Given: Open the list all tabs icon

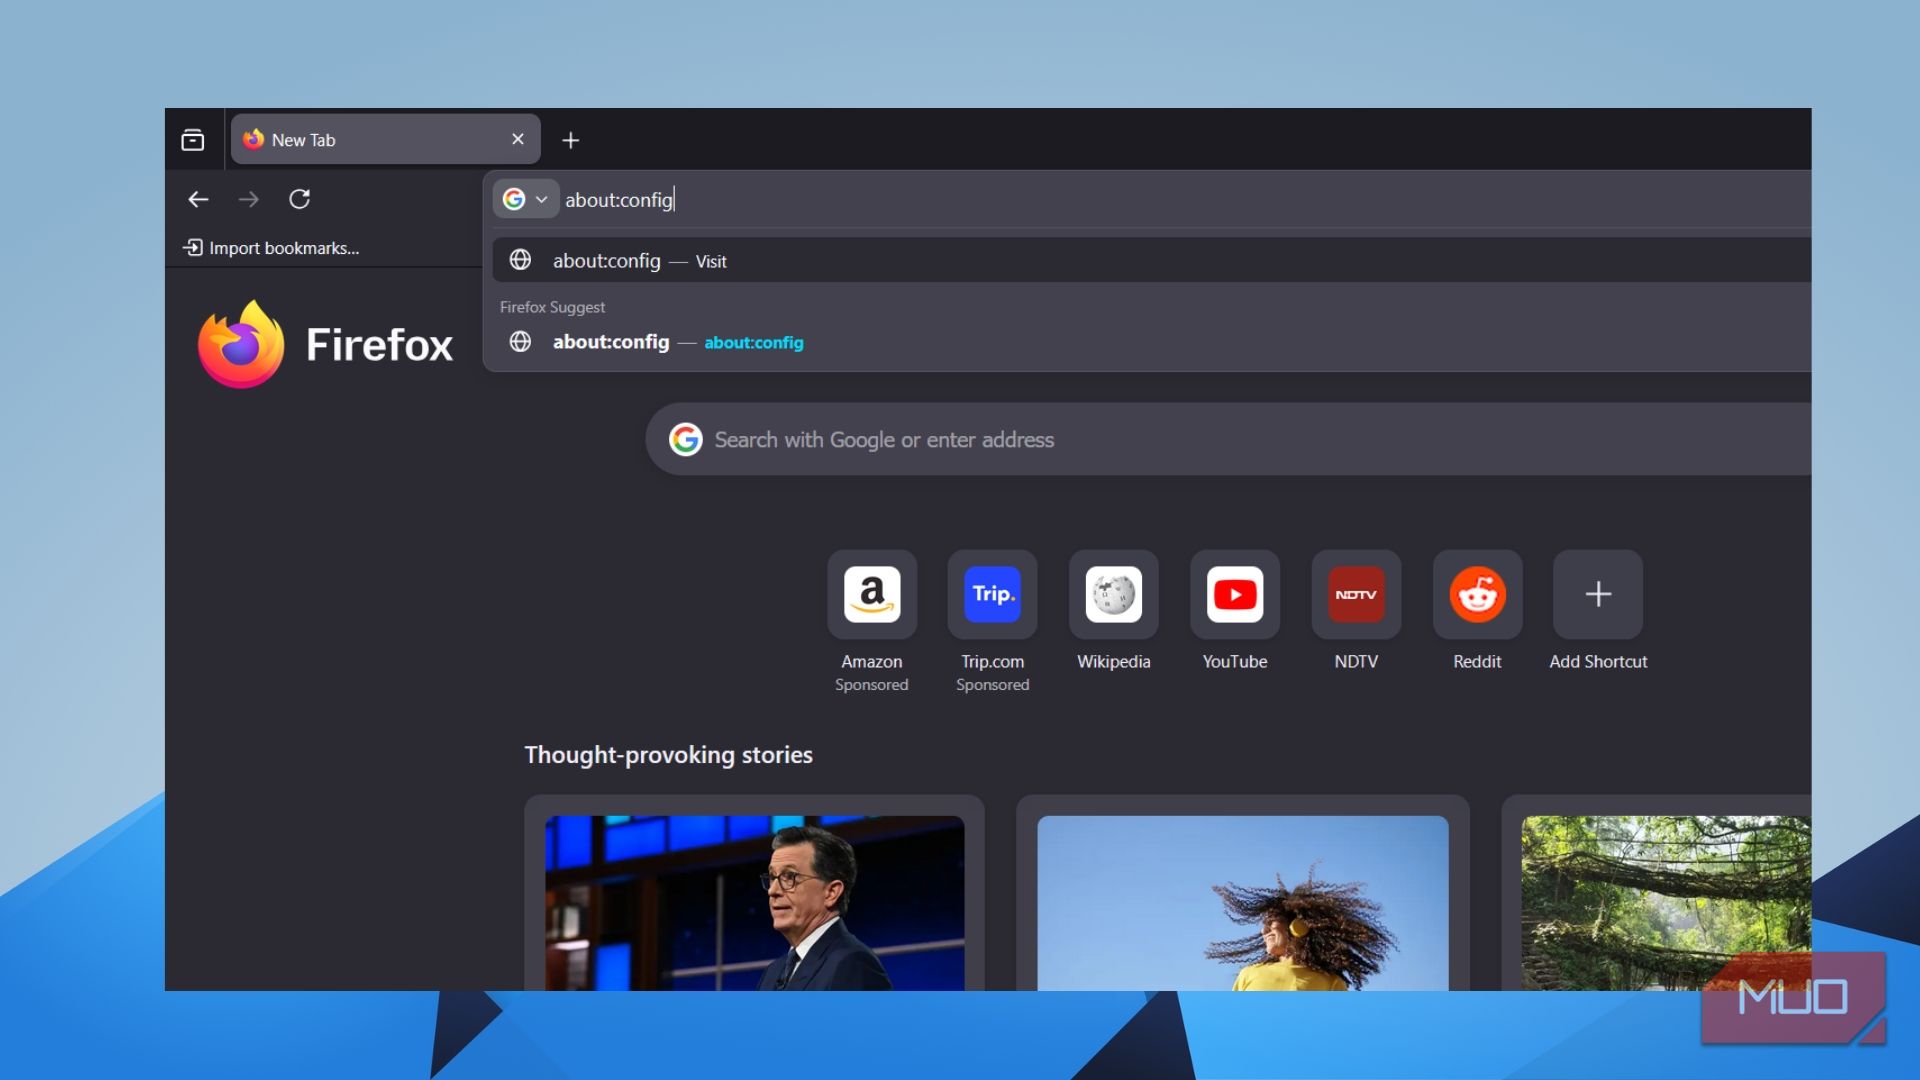Looking at the screenshot, I should pos(193,140).
